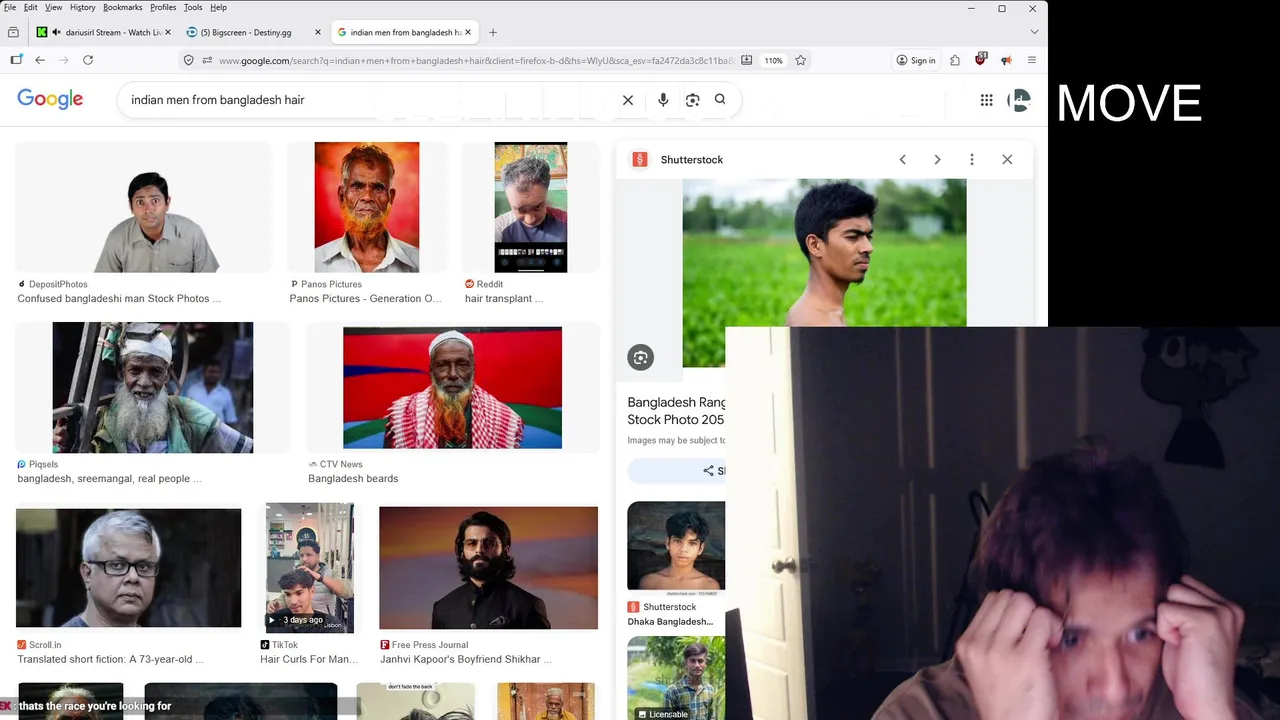Open Shutterstock source in preview panel header
1280x720 pixels.
click(677, 160)
